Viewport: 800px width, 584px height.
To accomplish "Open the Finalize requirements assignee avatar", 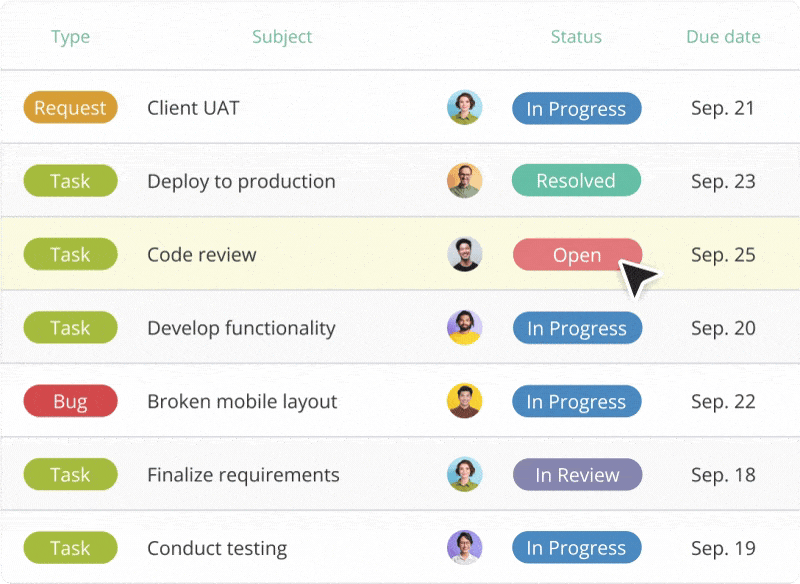I will tap(464, 475).
